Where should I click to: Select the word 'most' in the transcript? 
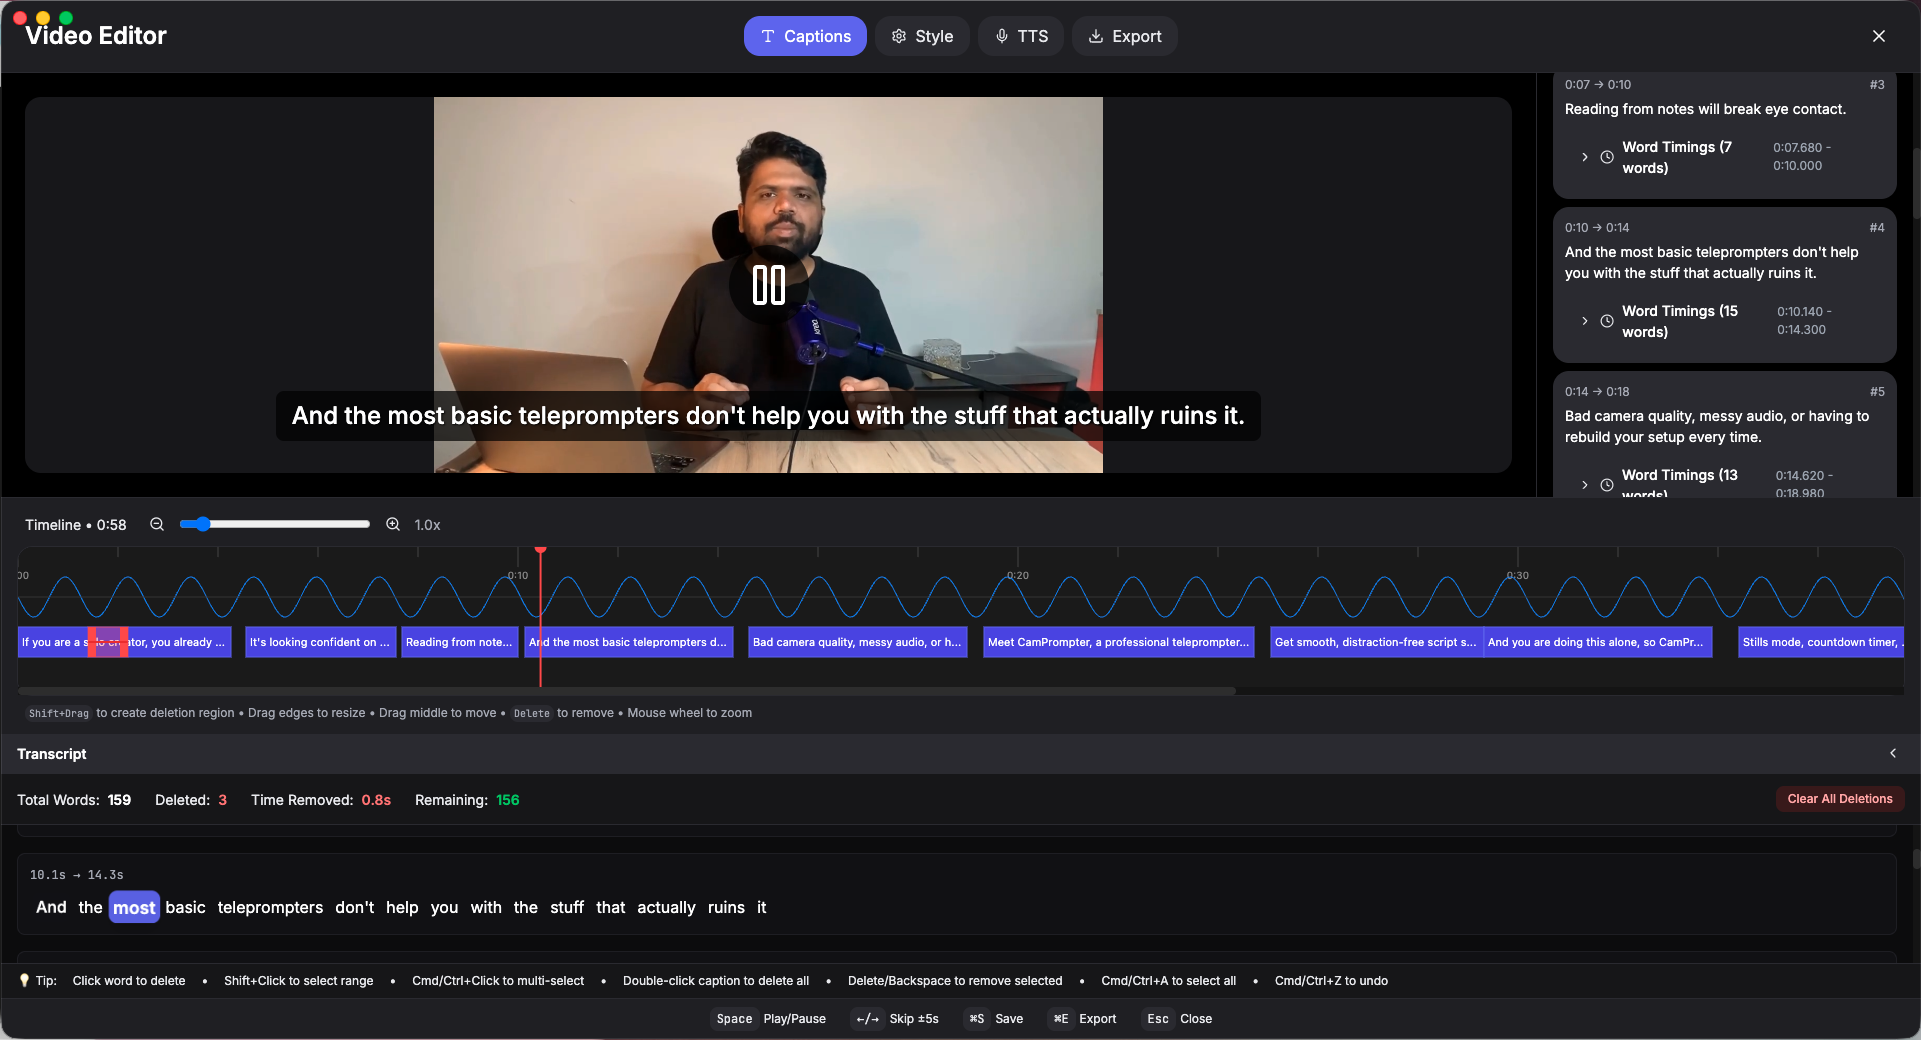pyautogui.click(x=133, y=908)
